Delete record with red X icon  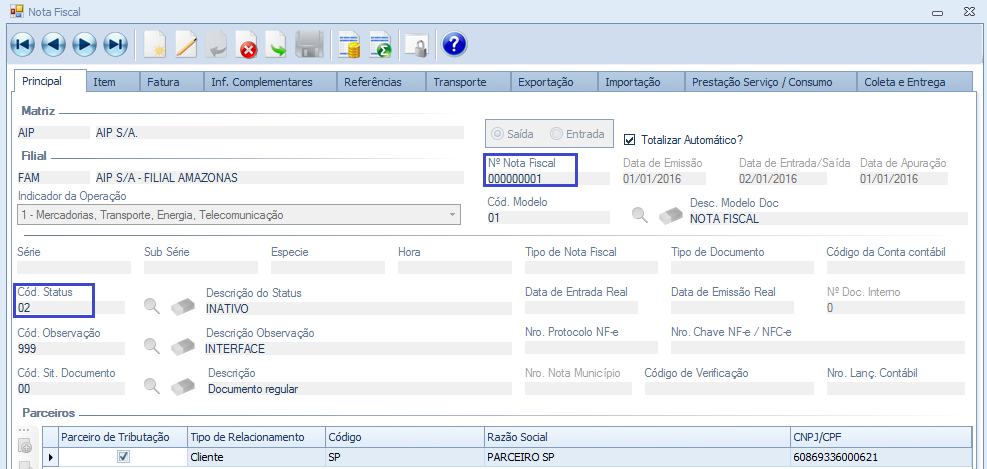click(x=247, y=44)
